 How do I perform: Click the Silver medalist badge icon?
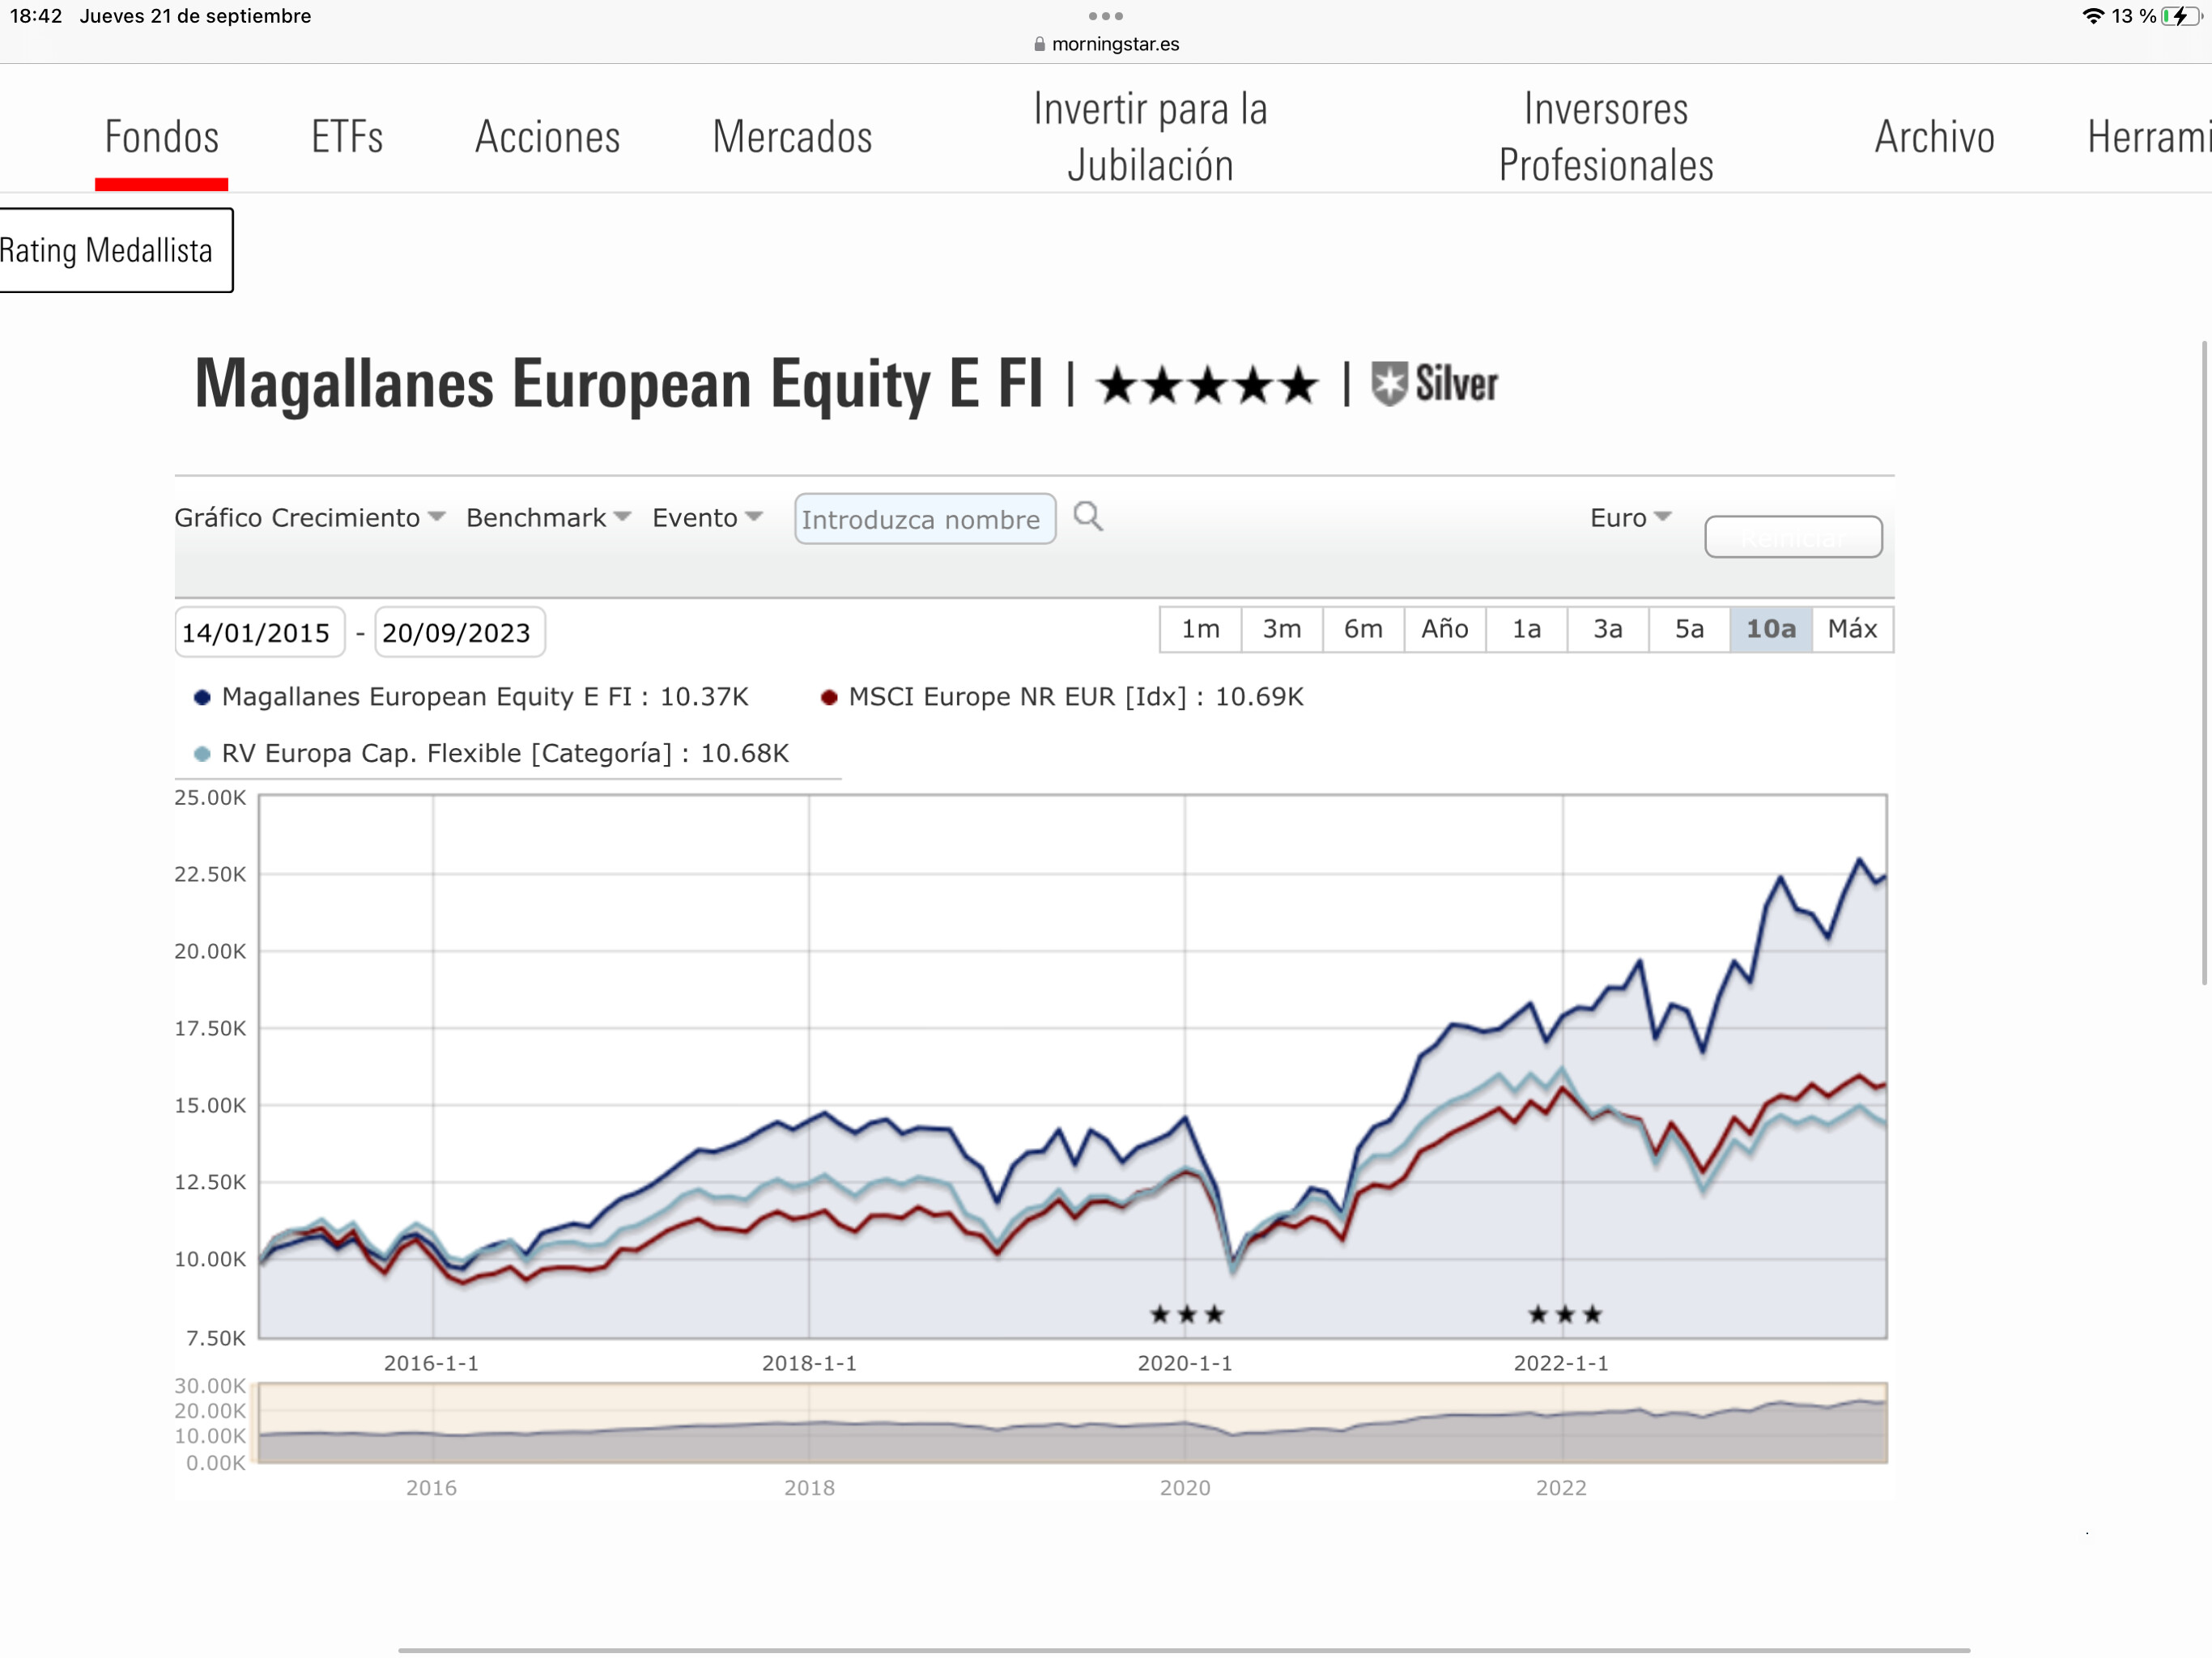coord(1389,384)
